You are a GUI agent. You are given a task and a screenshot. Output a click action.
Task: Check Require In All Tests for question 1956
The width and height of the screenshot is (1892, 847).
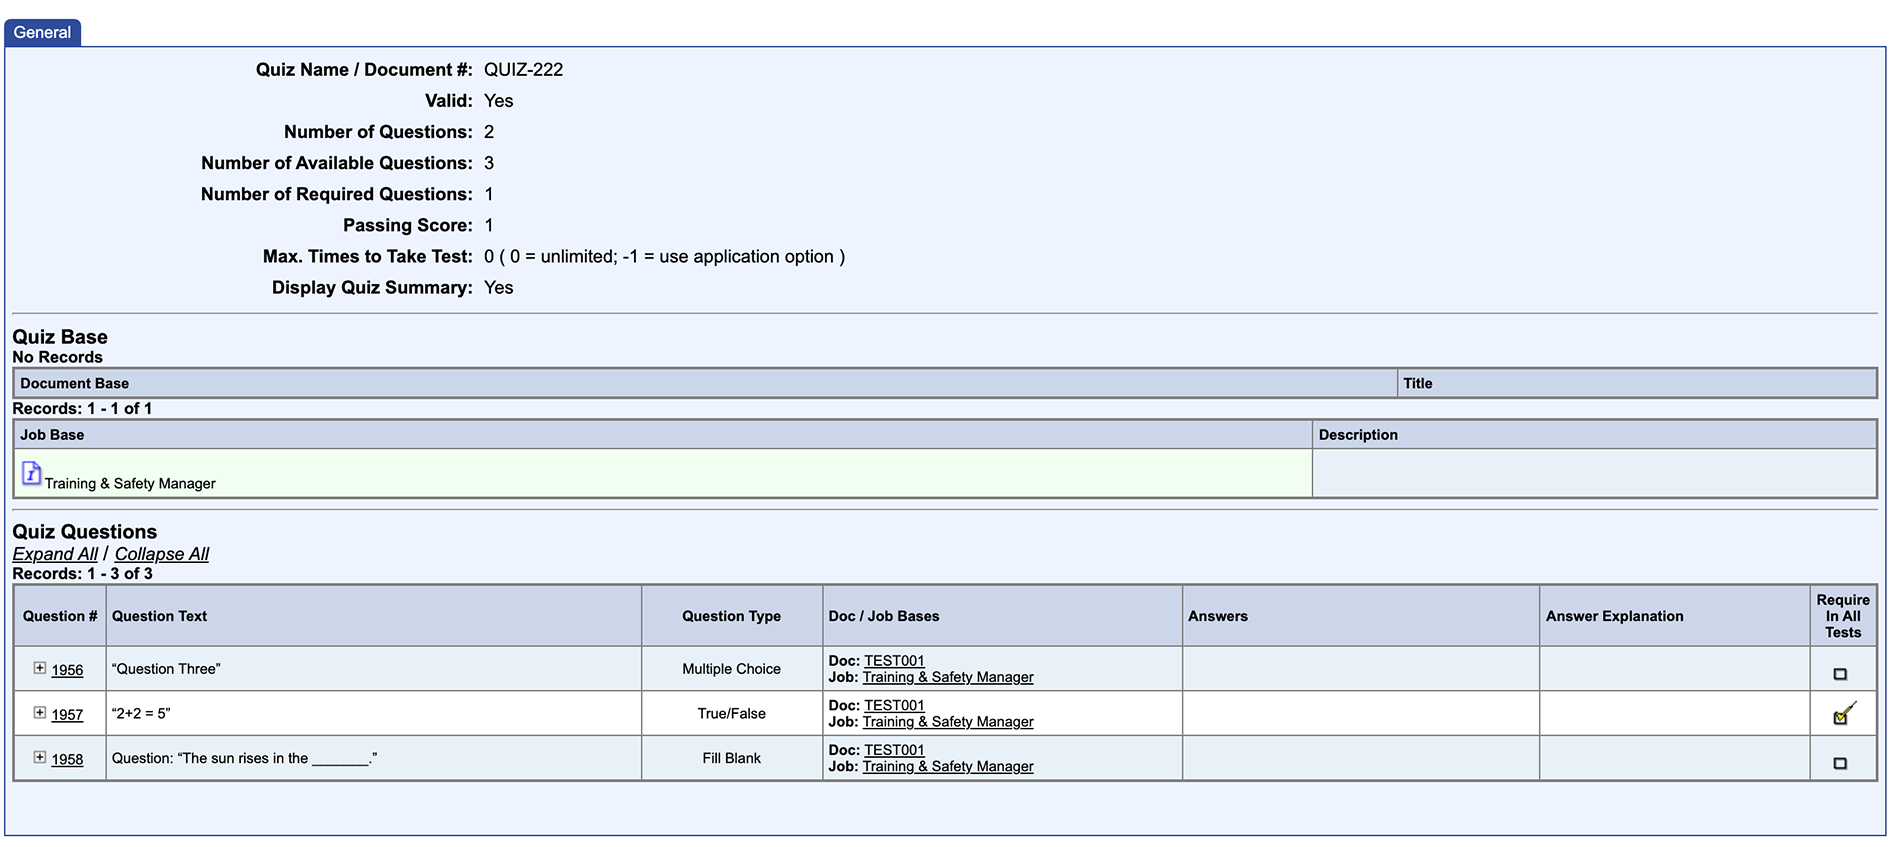tap(1840, 674)
